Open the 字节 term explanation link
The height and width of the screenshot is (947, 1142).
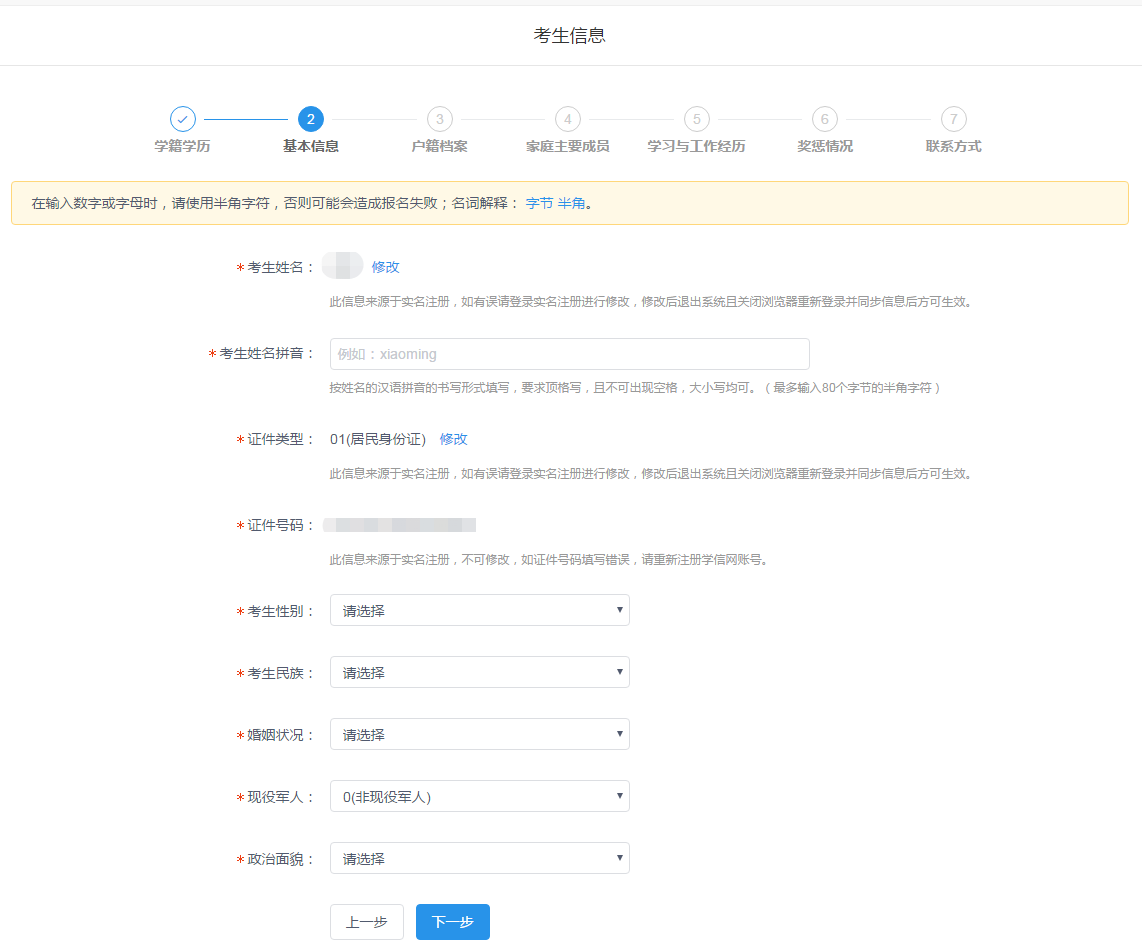pyautogui.click(x=539, y=203)
